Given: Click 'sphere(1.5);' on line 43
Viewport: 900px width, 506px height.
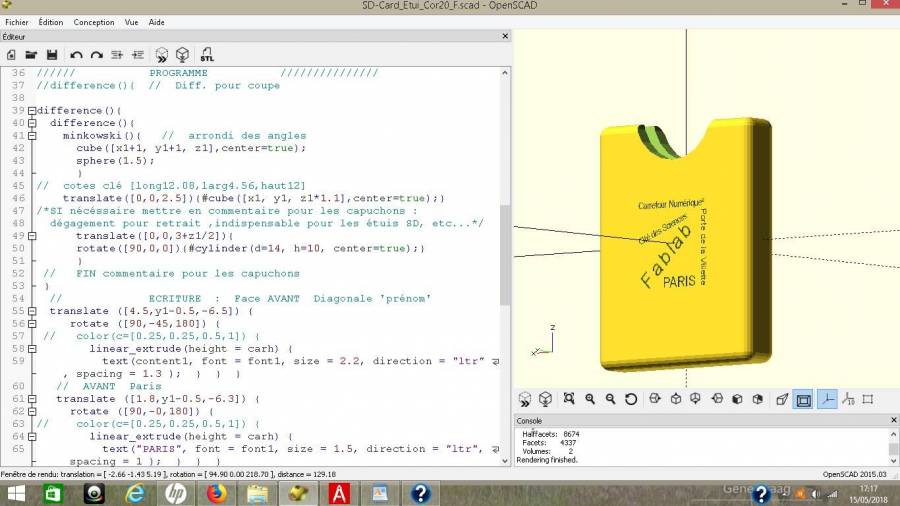Looking at the screenshot, I should (x=115, y=161).
